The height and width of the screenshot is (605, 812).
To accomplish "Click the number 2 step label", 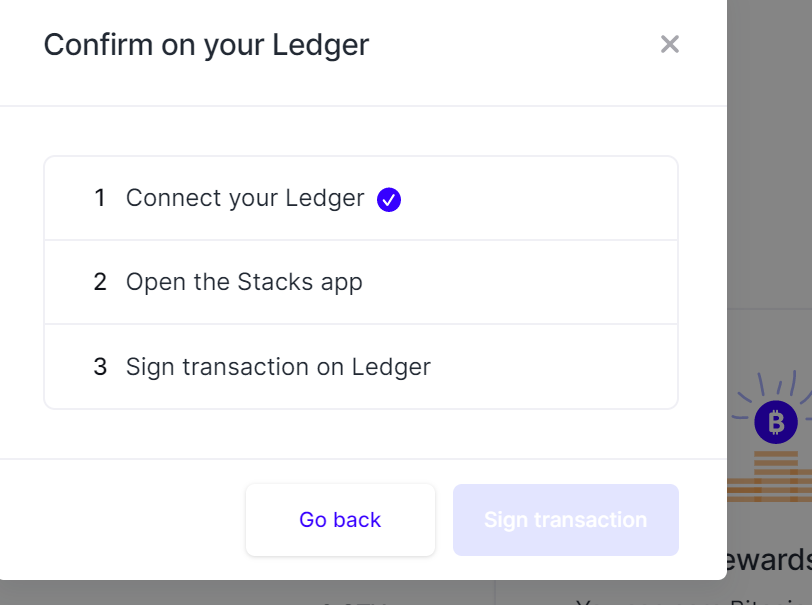I will [100, 282].
